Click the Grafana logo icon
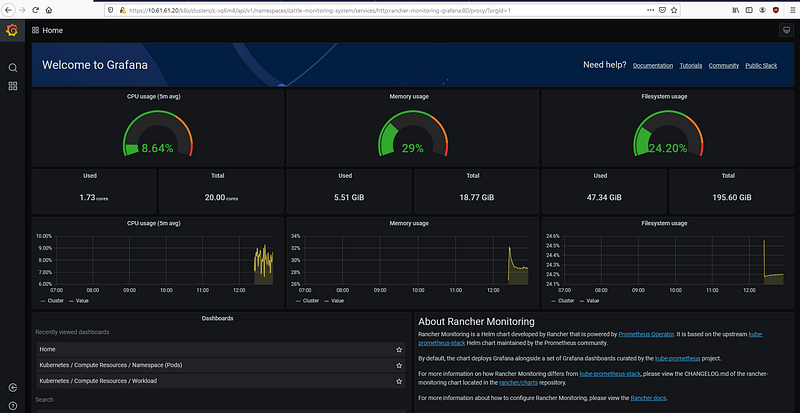This screenshot has width=800, height=413. (12, 31)
